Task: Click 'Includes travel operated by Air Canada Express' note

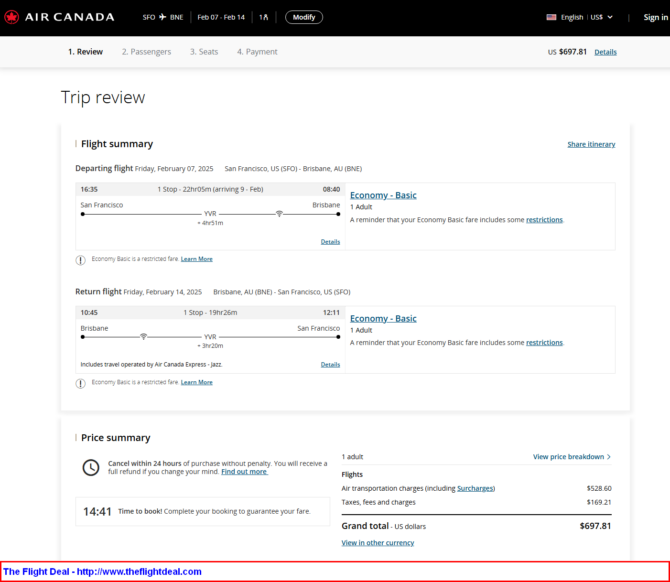Action: pyautogui.click(x=151, y=364)
